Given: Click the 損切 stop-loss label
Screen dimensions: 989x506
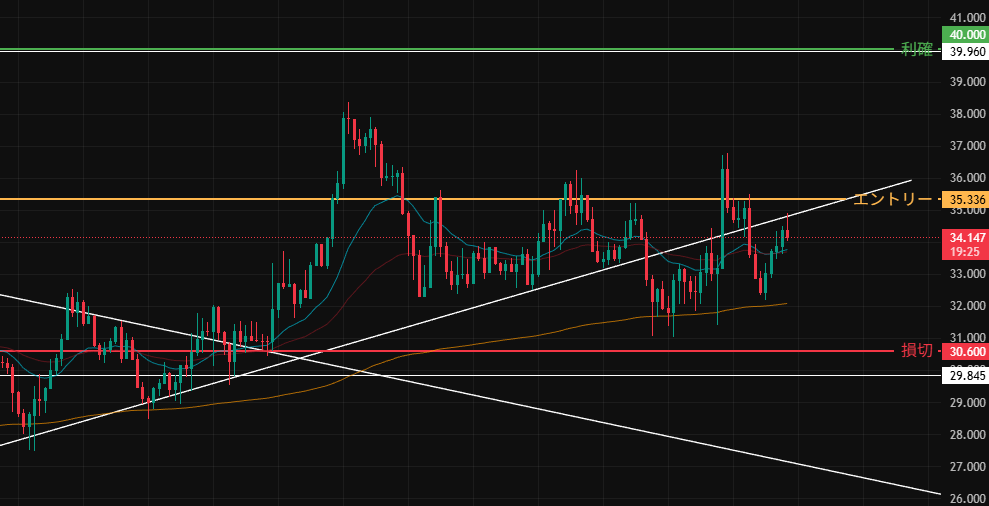Looking at the screenshot, I should tap(916, 351).
